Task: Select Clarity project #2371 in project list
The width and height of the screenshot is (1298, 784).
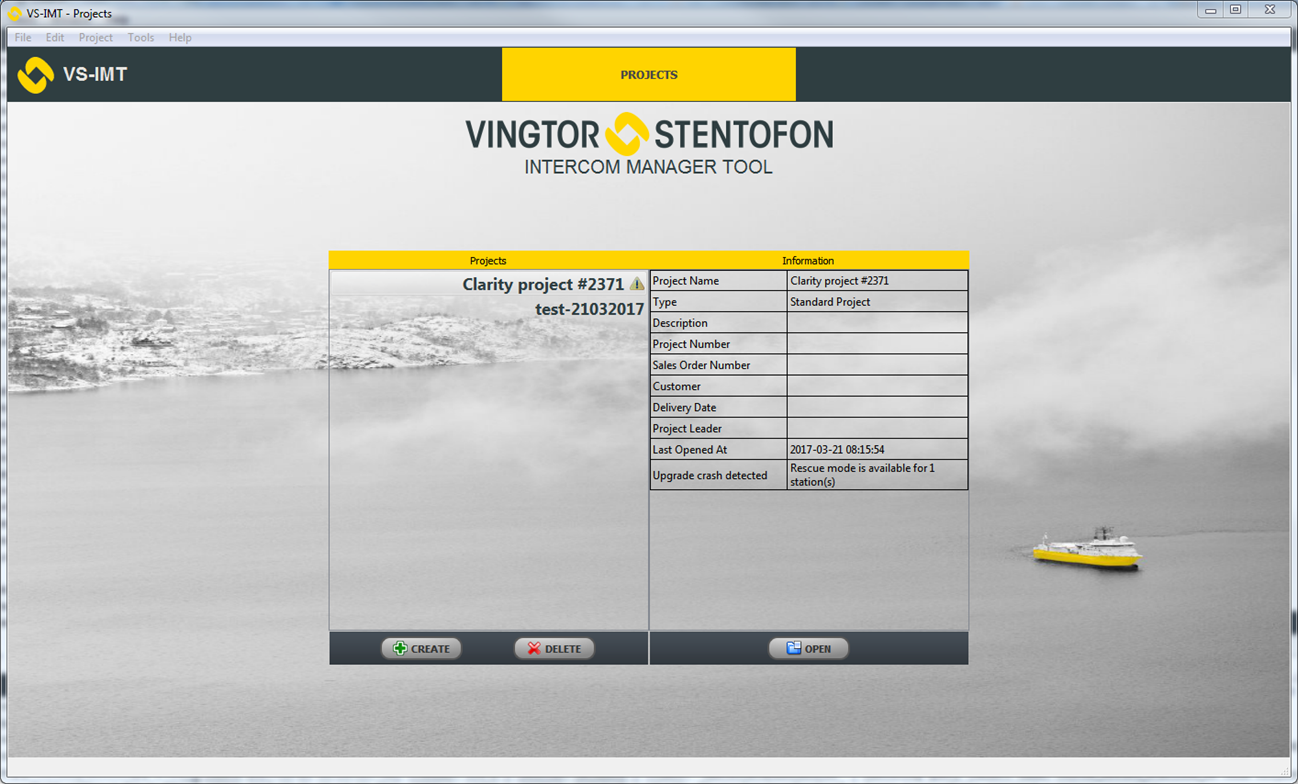Action: click(488, 284)
